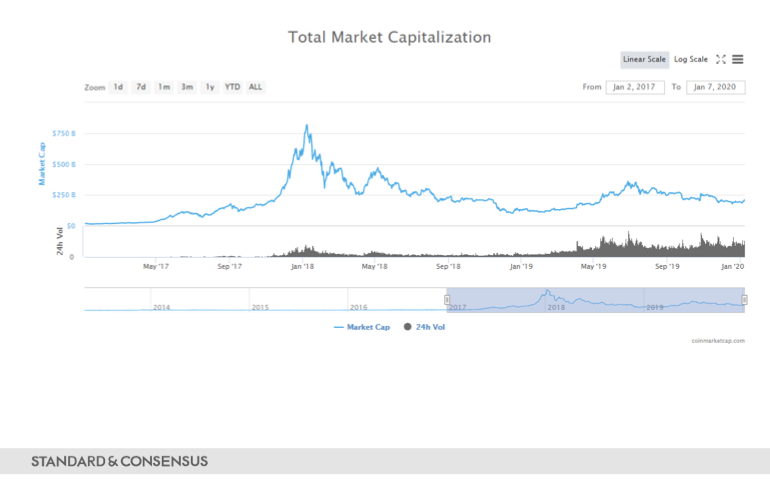770x483 pixels.
Task: Zoom chart to 1y
Action: (x=210, y=87)
